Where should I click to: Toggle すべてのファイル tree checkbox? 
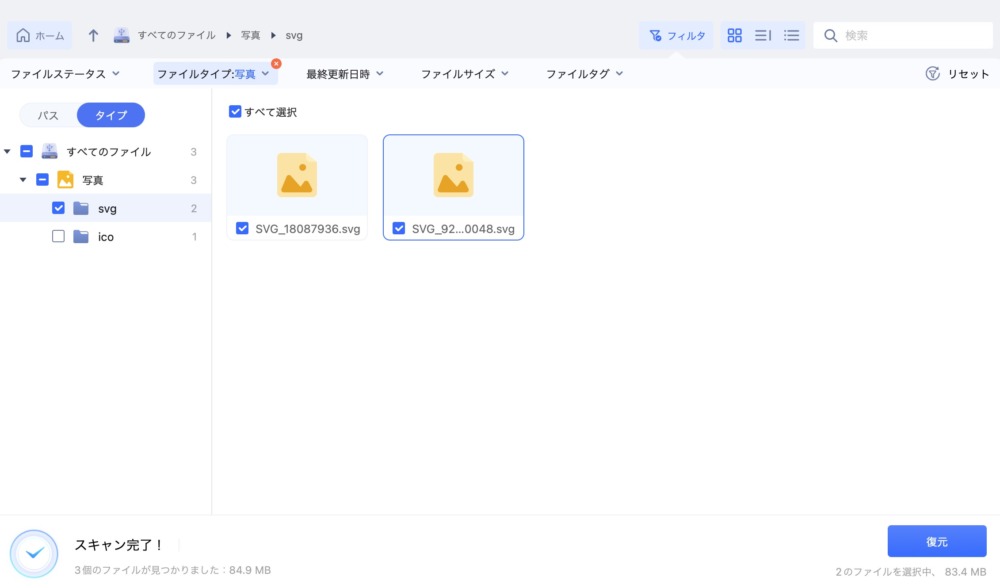[x=26, y=151]
